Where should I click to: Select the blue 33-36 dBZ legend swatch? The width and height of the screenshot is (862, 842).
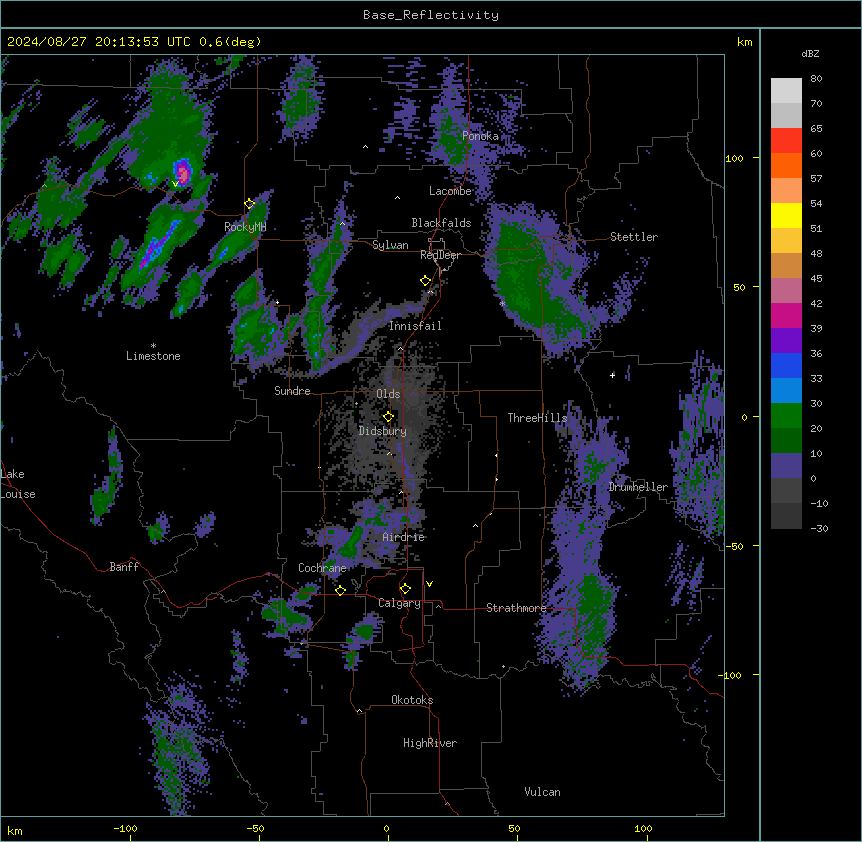(786, 365)
